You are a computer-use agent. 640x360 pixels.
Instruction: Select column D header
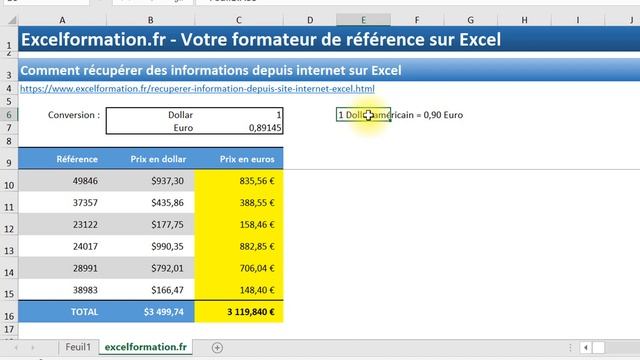(x=310, y=20)
